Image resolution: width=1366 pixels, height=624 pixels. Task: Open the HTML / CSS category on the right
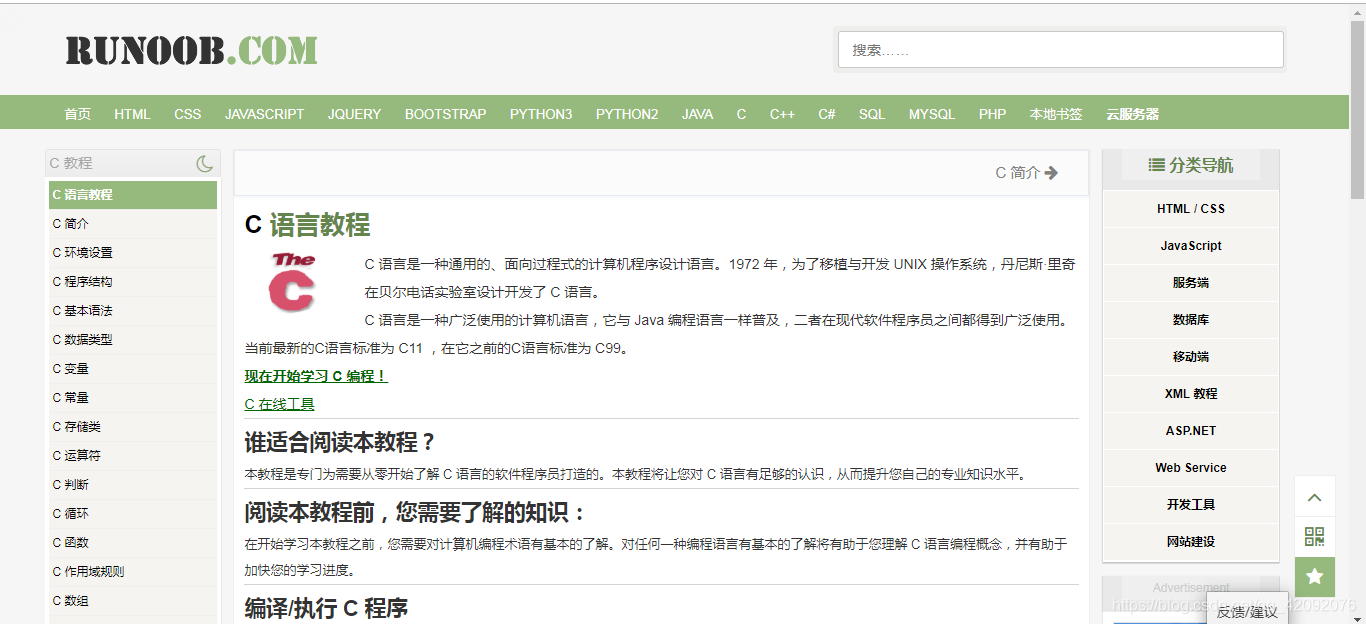[1190, 208]
